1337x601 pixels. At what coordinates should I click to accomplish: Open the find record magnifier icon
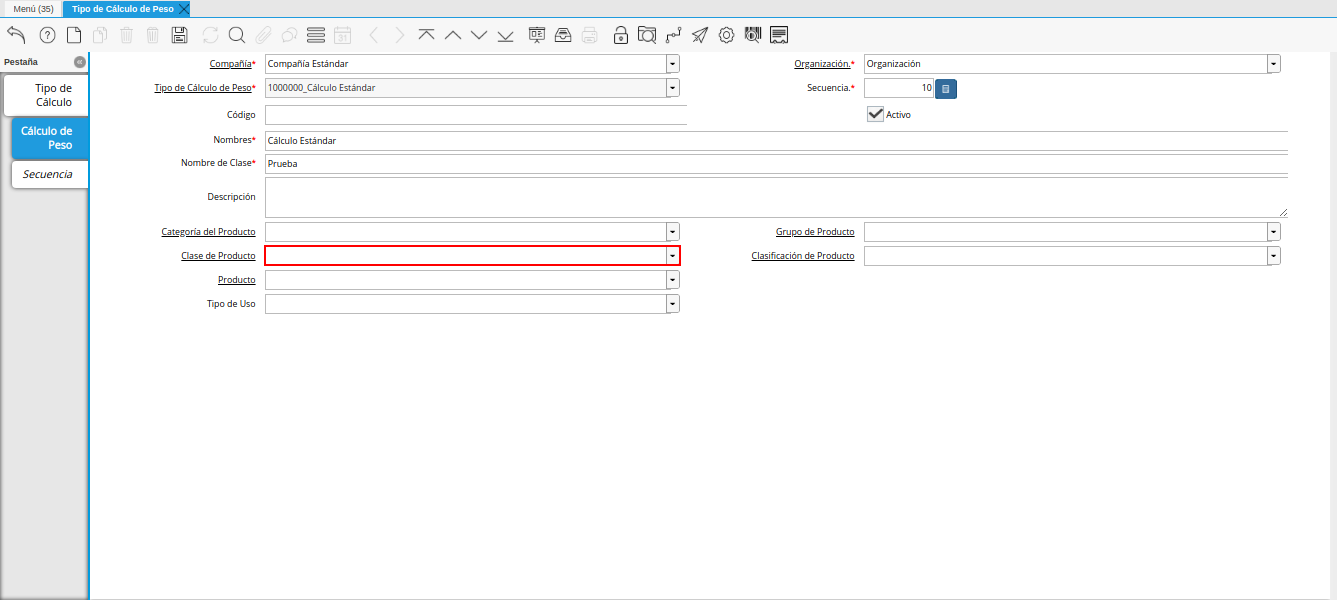237,35
